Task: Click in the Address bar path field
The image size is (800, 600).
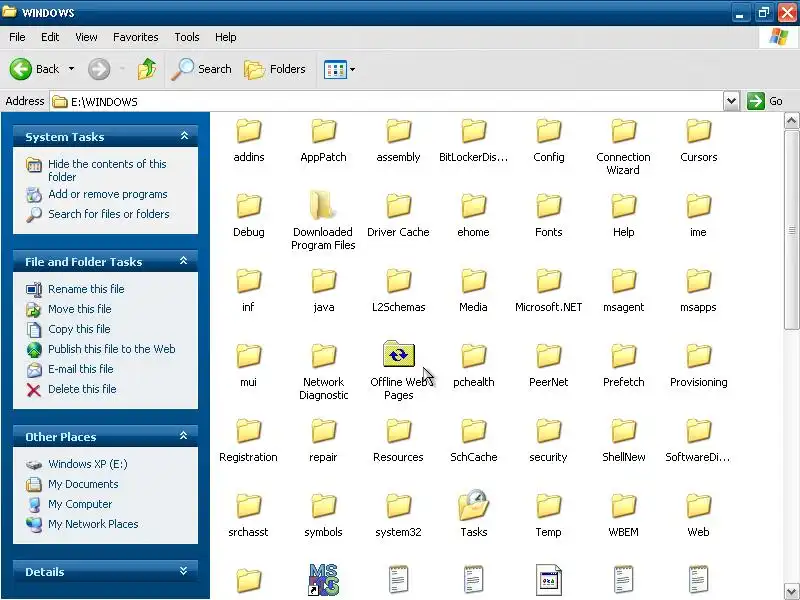Action: 386,102
